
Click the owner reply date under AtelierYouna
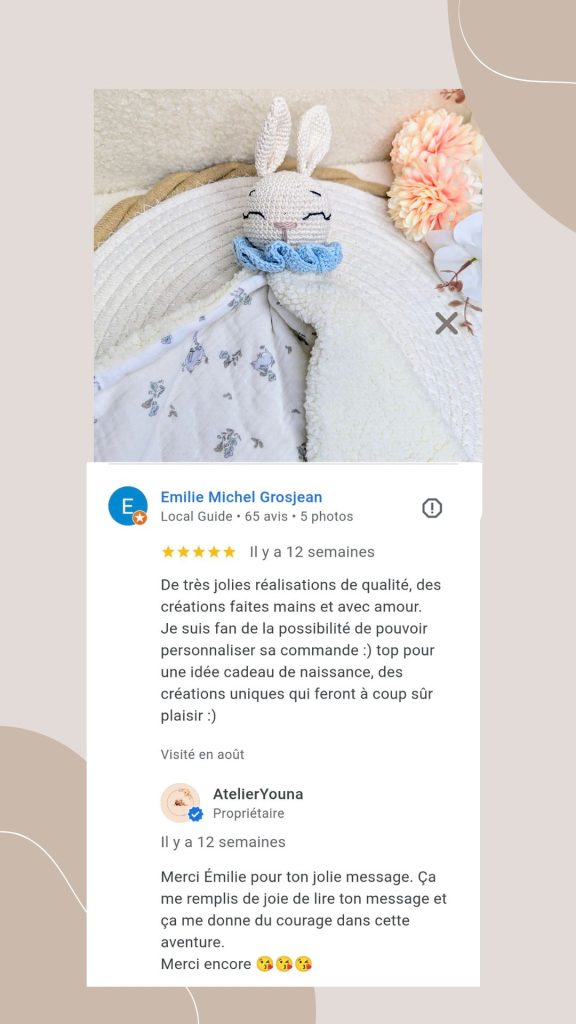[x=223, y=842]
